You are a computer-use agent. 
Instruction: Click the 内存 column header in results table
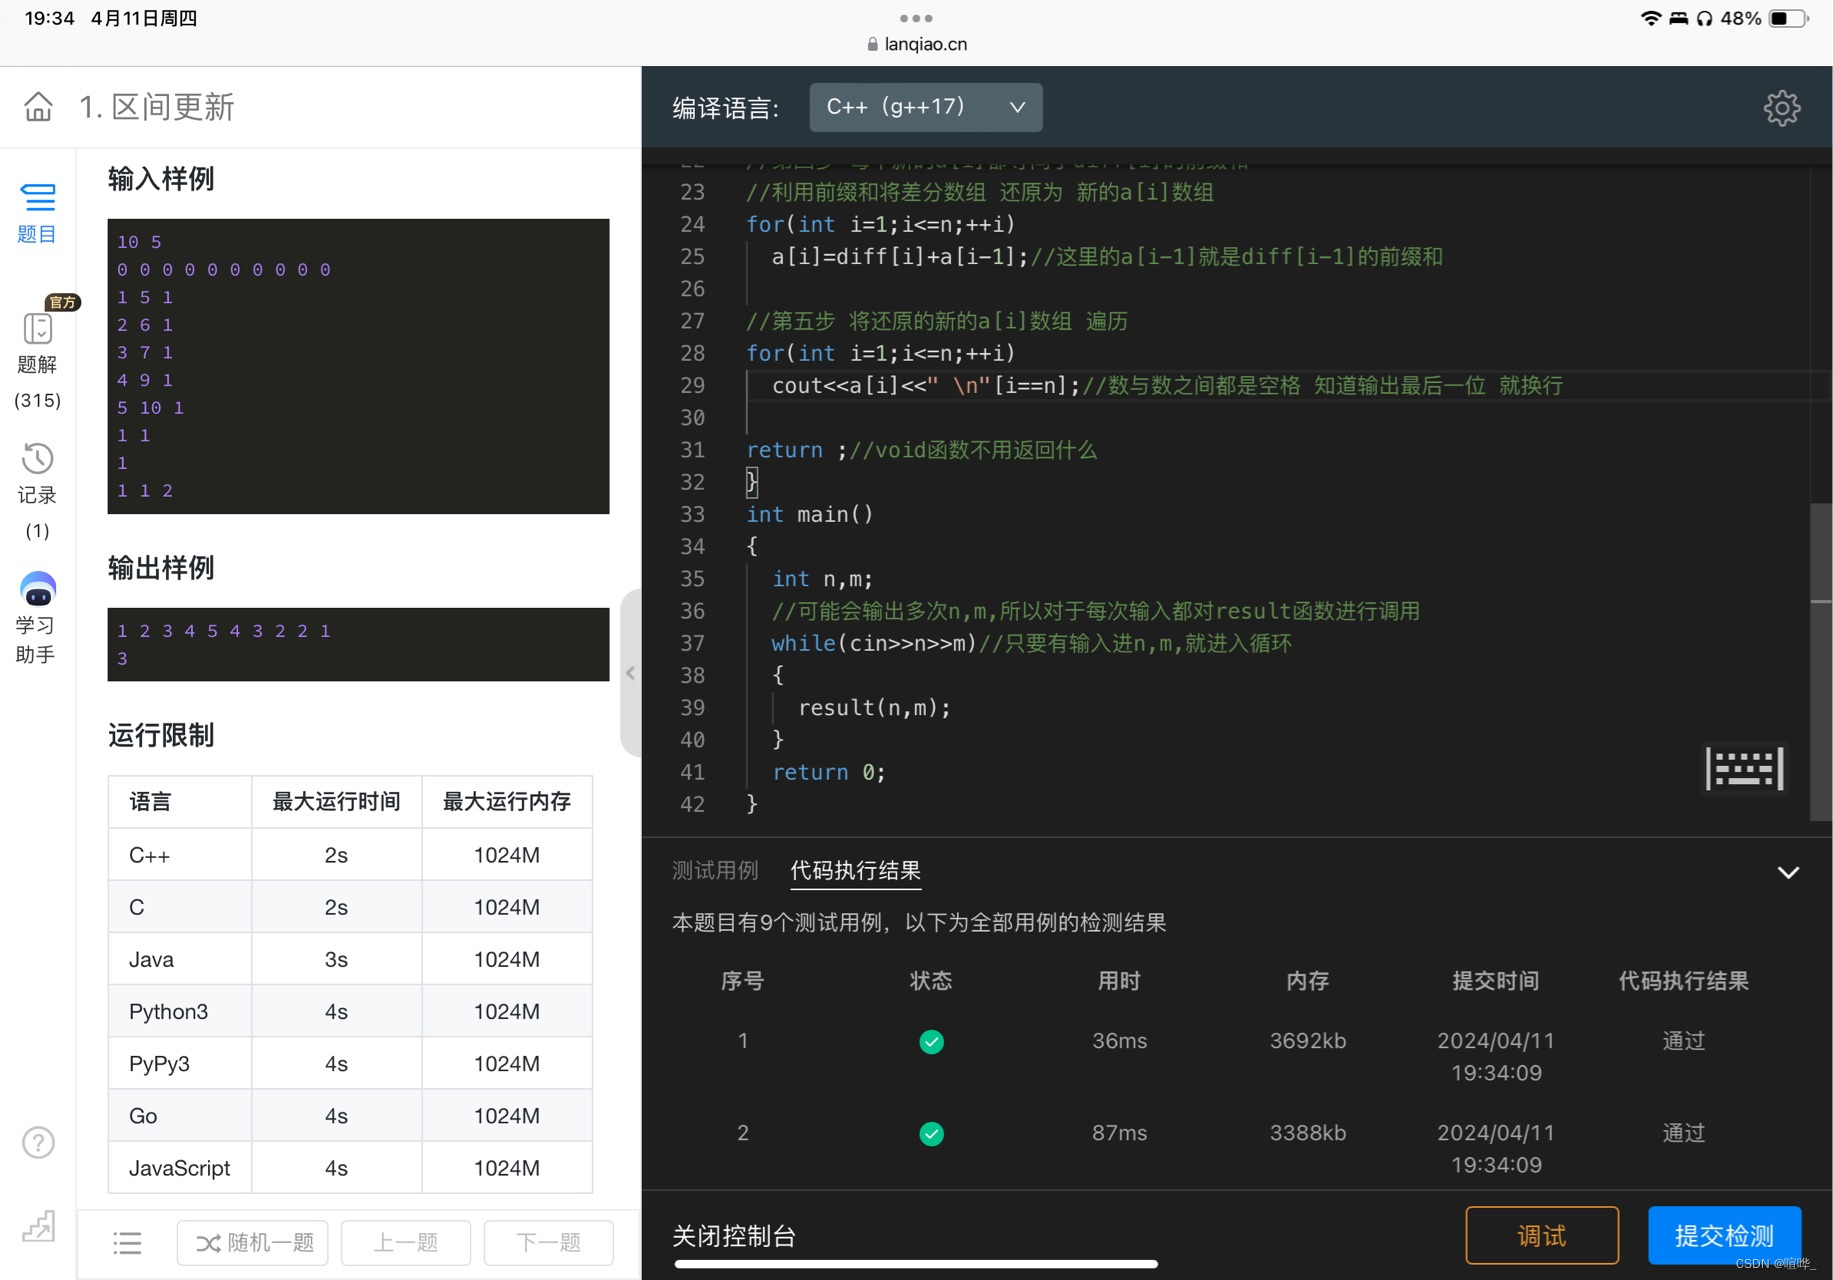click(1307, 981)
